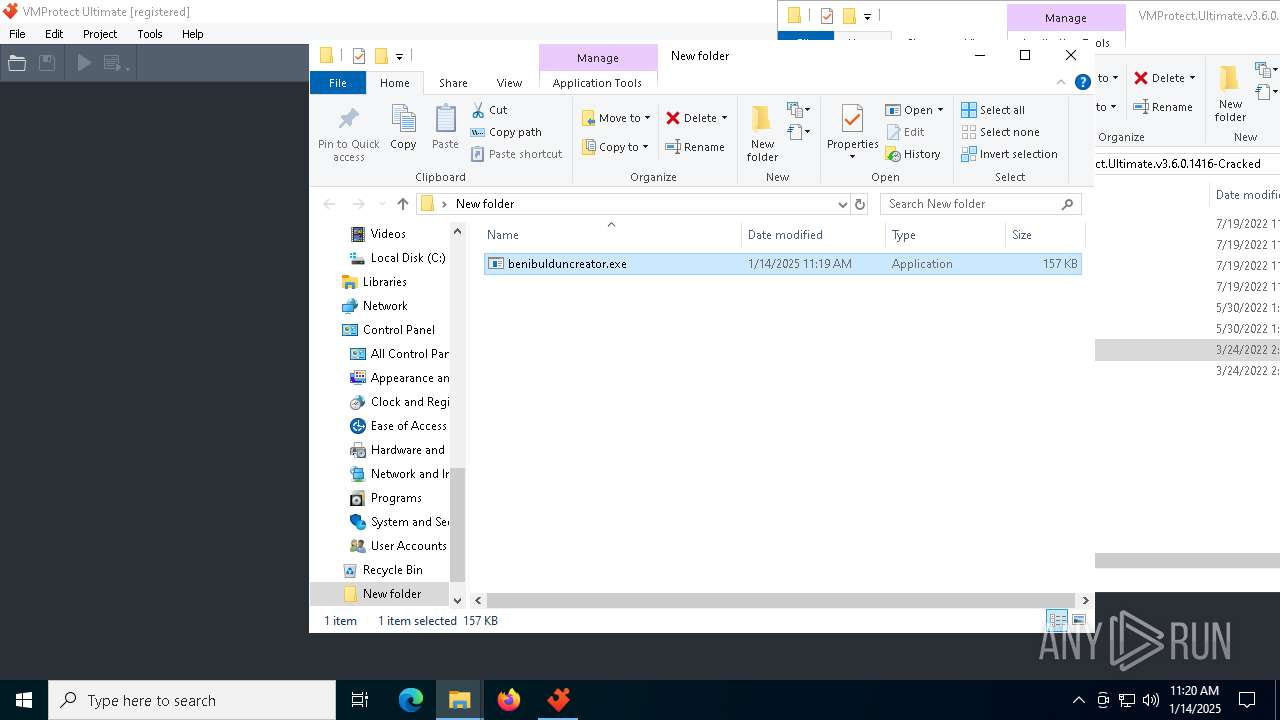This screenshot has height=720, width=1280.
Task: Click the Windows Start button
Action: [x=24, y=700]
